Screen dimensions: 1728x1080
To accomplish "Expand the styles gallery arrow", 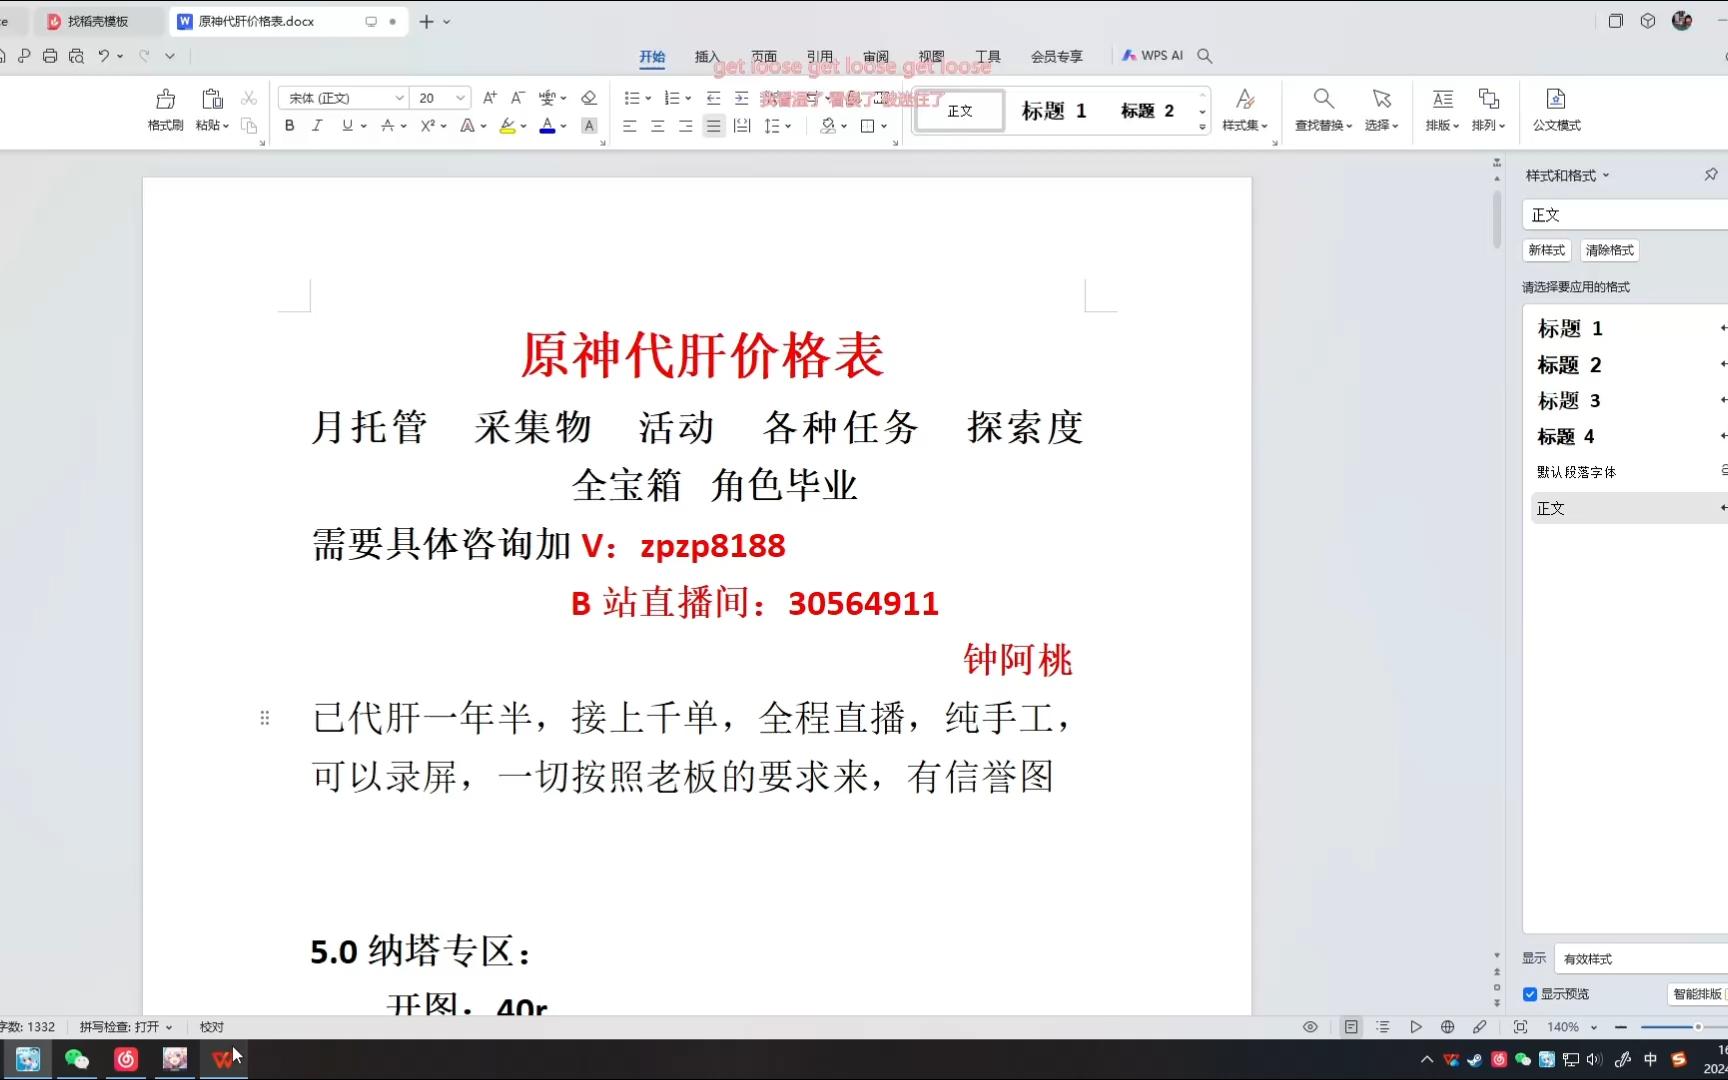I will click(x=1202, y=126).
